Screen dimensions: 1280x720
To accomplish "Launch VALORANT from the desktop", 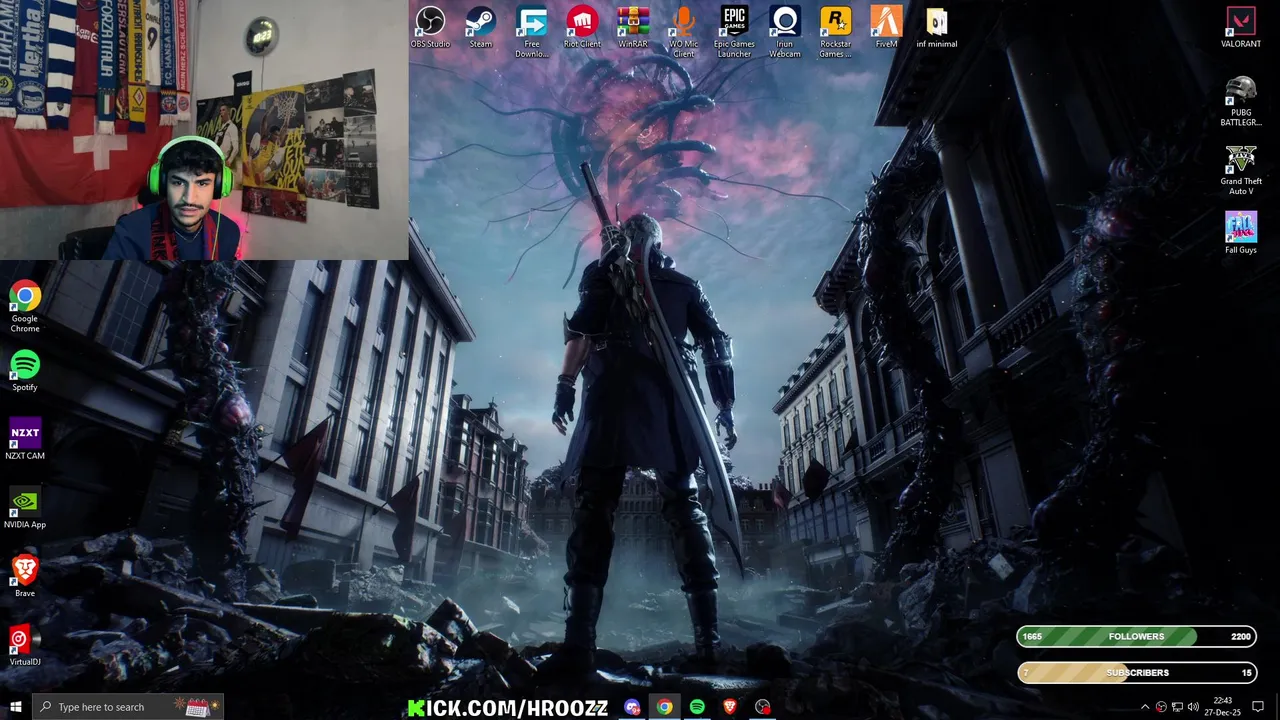I will (1241, 27).
